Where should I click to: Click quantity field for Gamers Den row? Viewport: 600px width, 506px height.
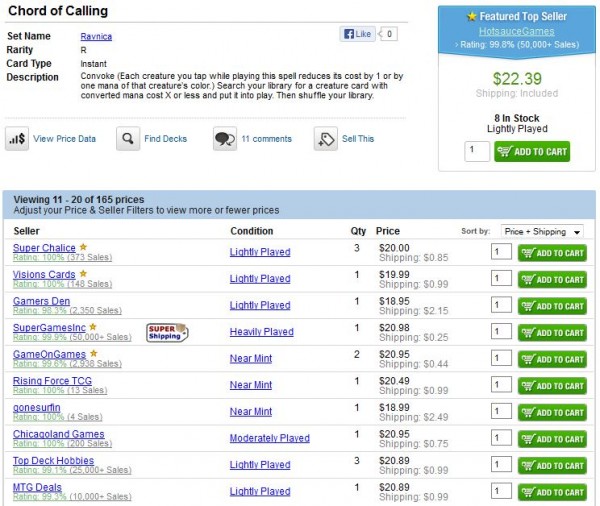pyautogui.click(x=501, y=306)
